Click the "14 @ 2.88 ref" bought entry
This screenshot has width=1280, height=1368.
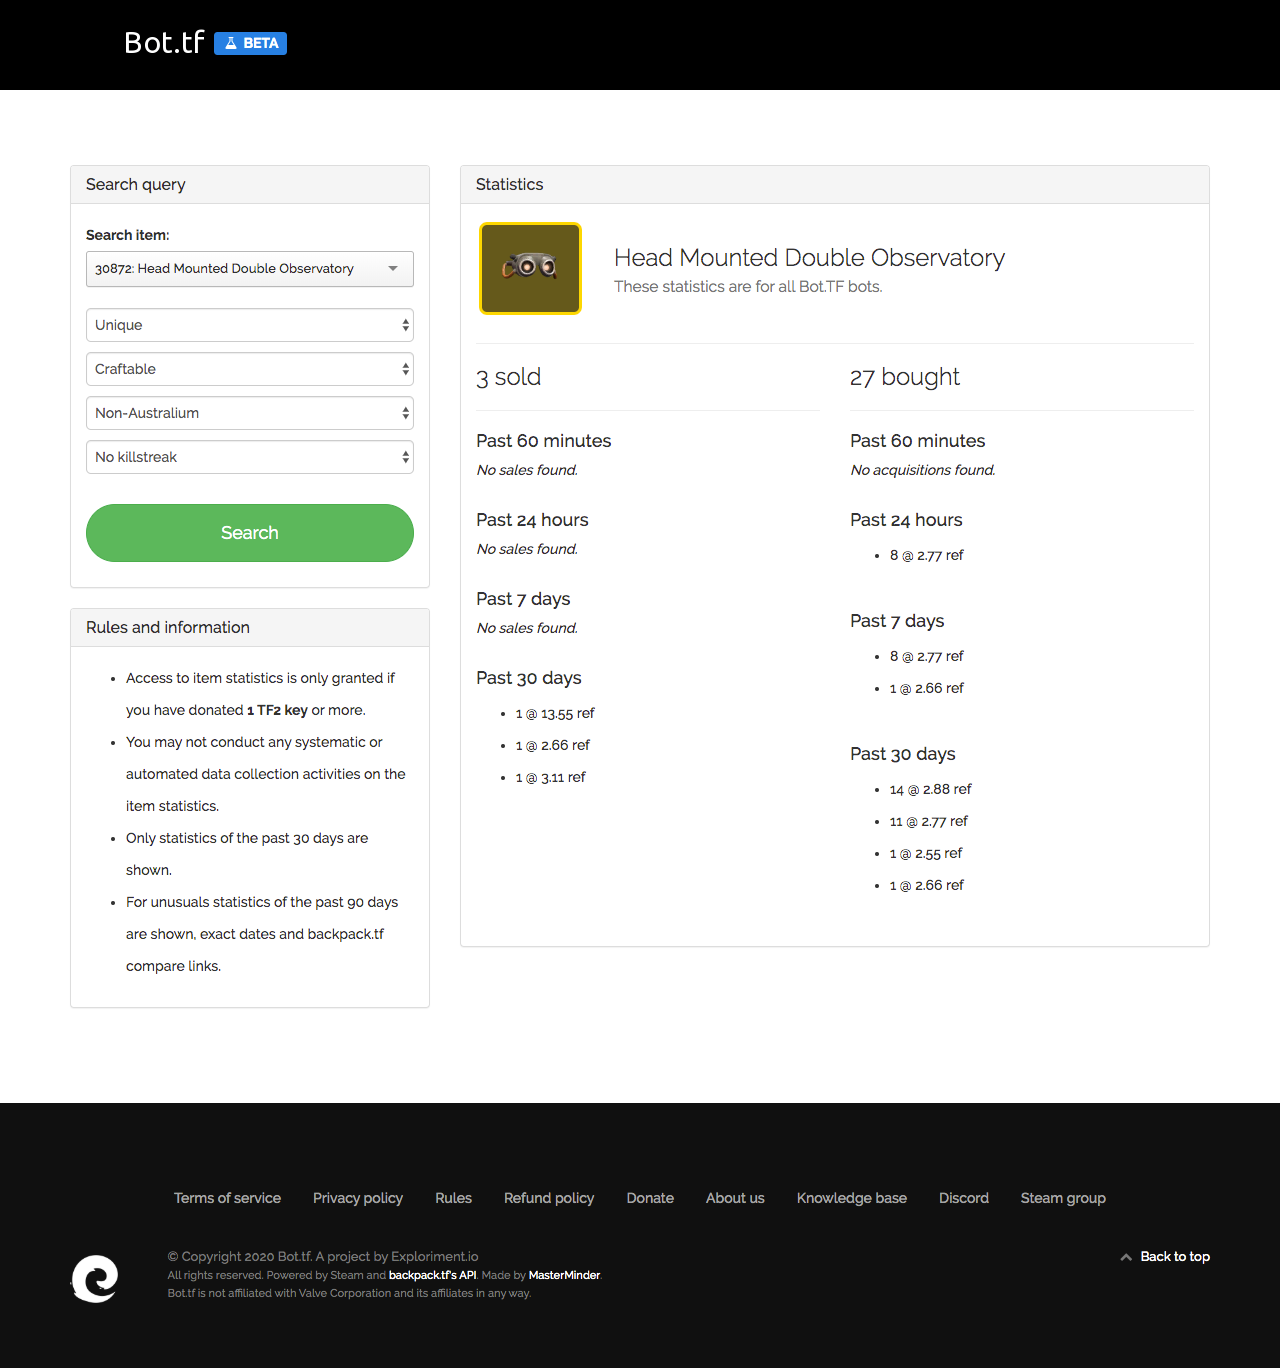(x=930, y=789)
